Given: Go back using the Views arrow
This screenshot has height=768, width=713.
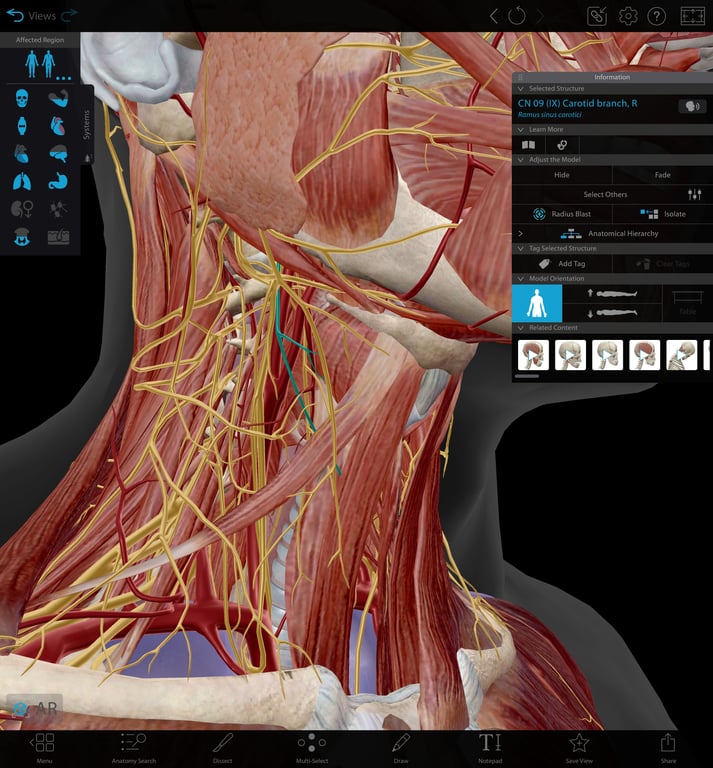Looking at the screenshot, I should (x=15, y=16).
